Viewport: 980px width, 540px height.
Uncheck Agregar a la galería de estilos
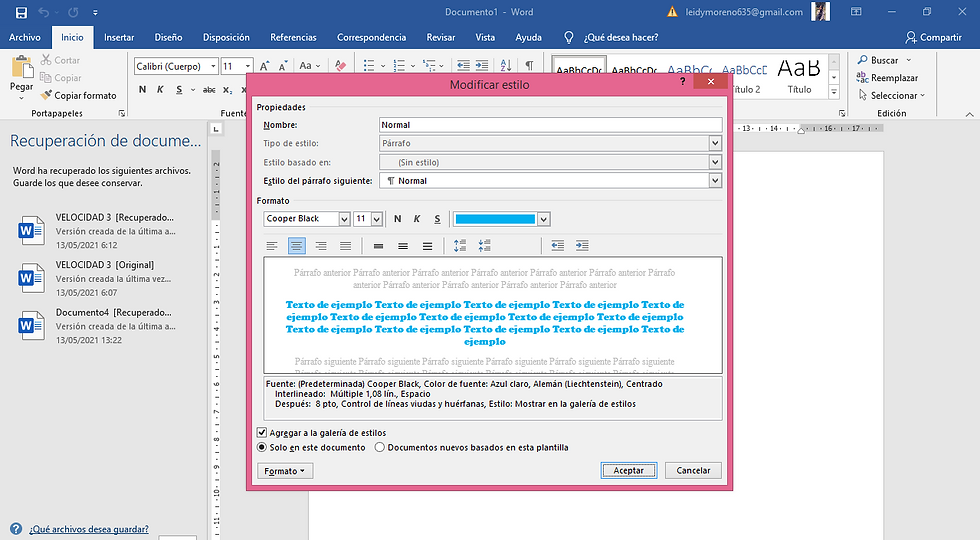point(262,432)
